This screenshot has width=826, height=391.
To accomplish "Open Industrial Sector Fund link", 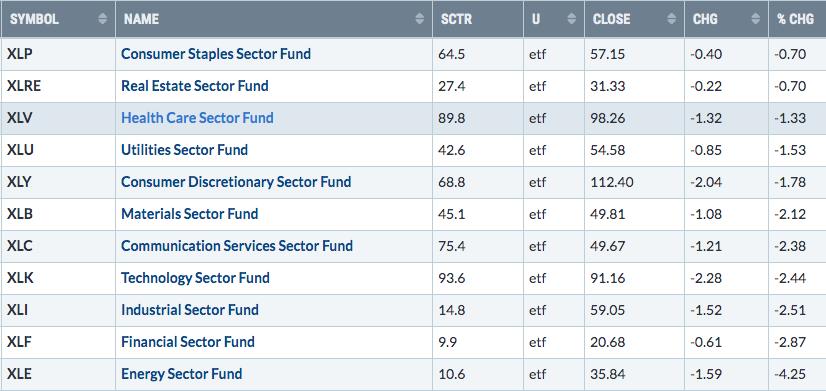I will (x=190, y=310).
